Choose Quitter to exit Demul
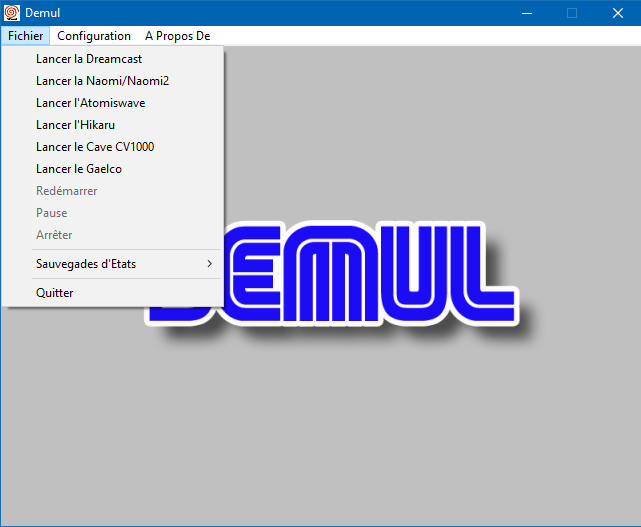 point(112,293)
